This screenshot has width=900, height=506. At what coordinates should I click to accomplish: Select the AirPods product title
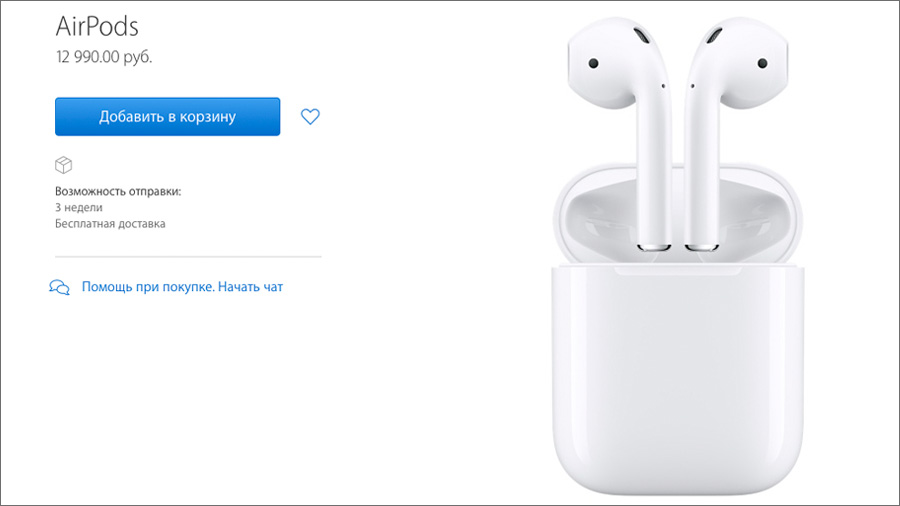(x=97, y=26)
